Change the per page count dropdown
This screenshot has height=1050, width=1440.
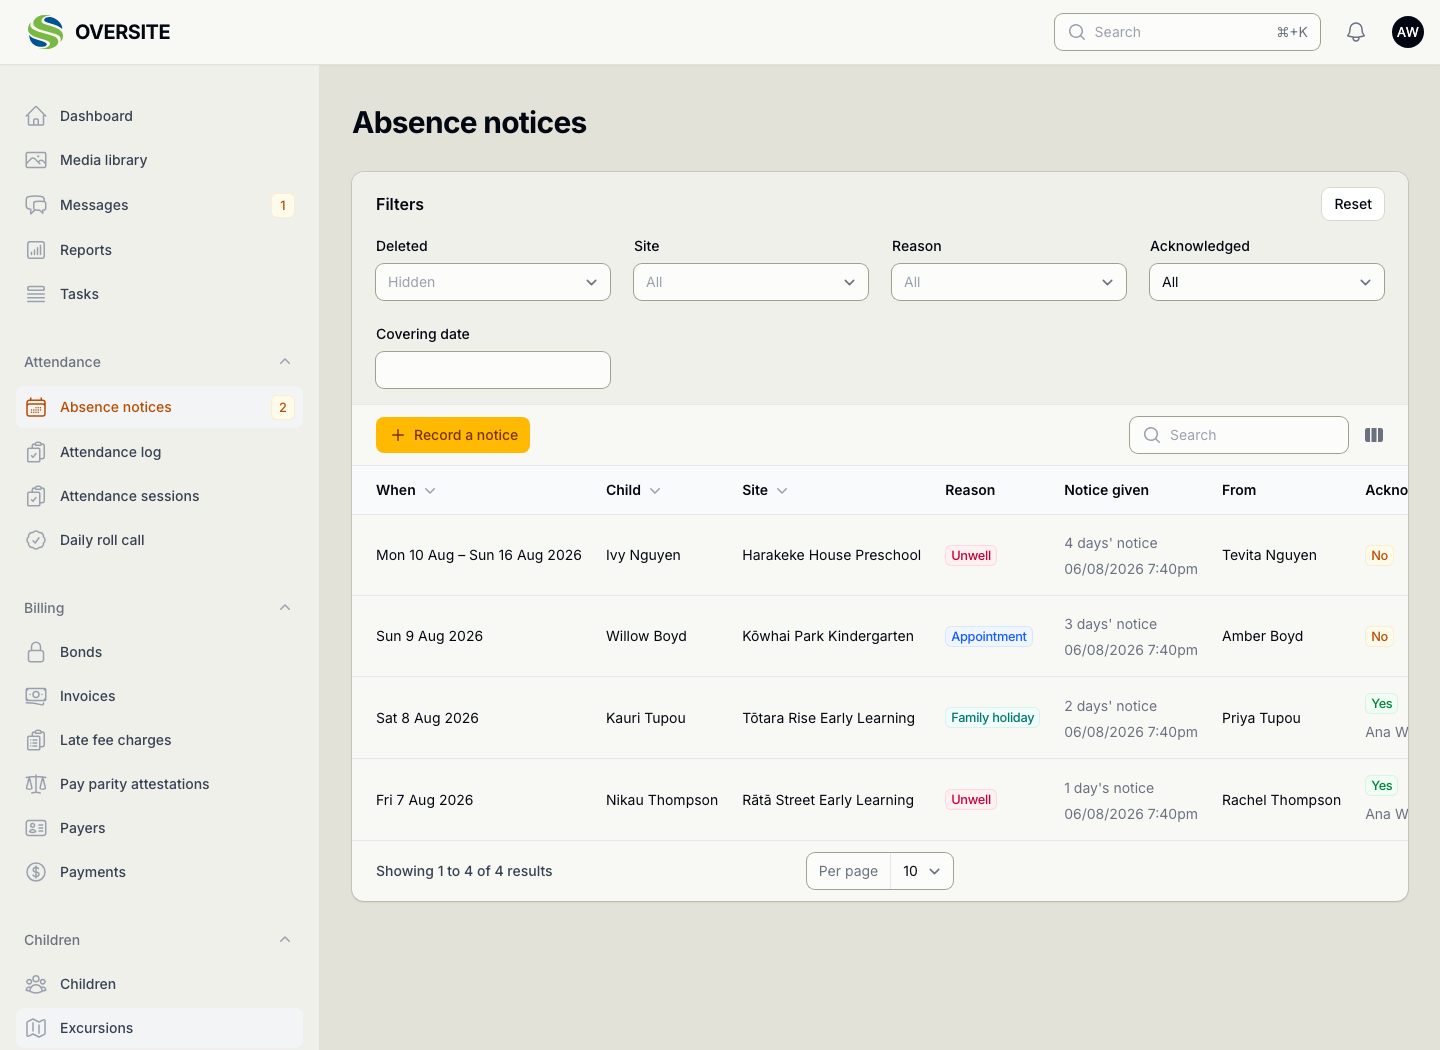[x=922, y=871]
